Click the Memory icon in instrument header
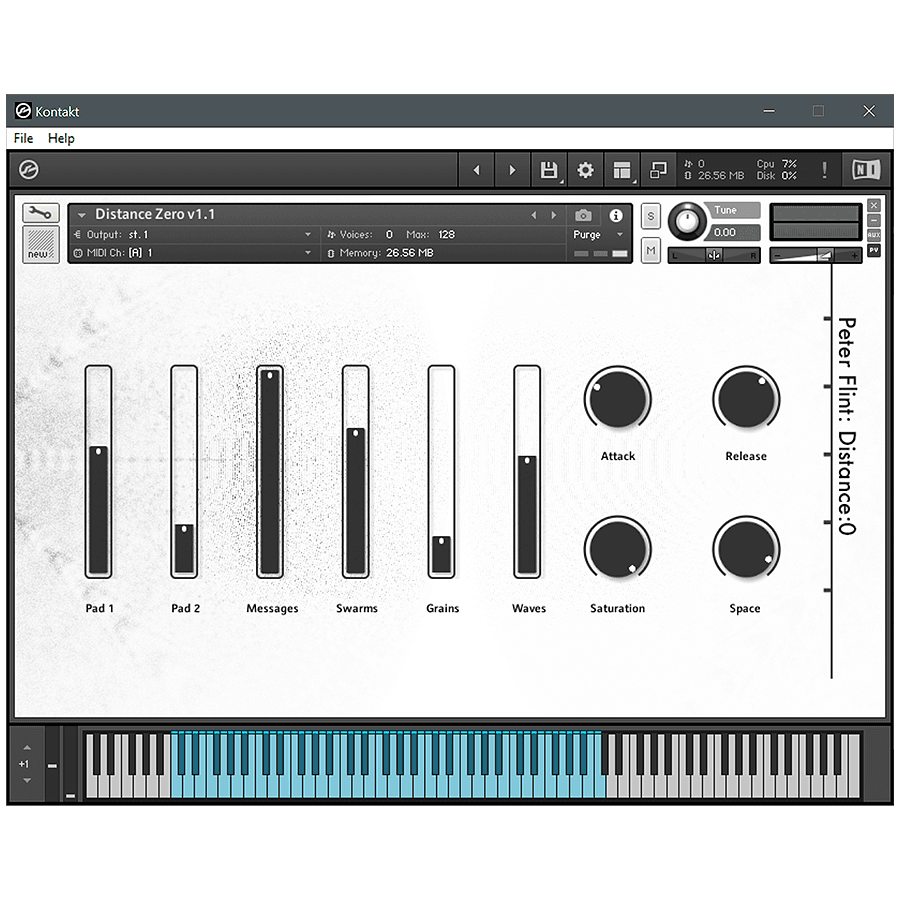Screen dimensions: 900x900 pos(331,253)
